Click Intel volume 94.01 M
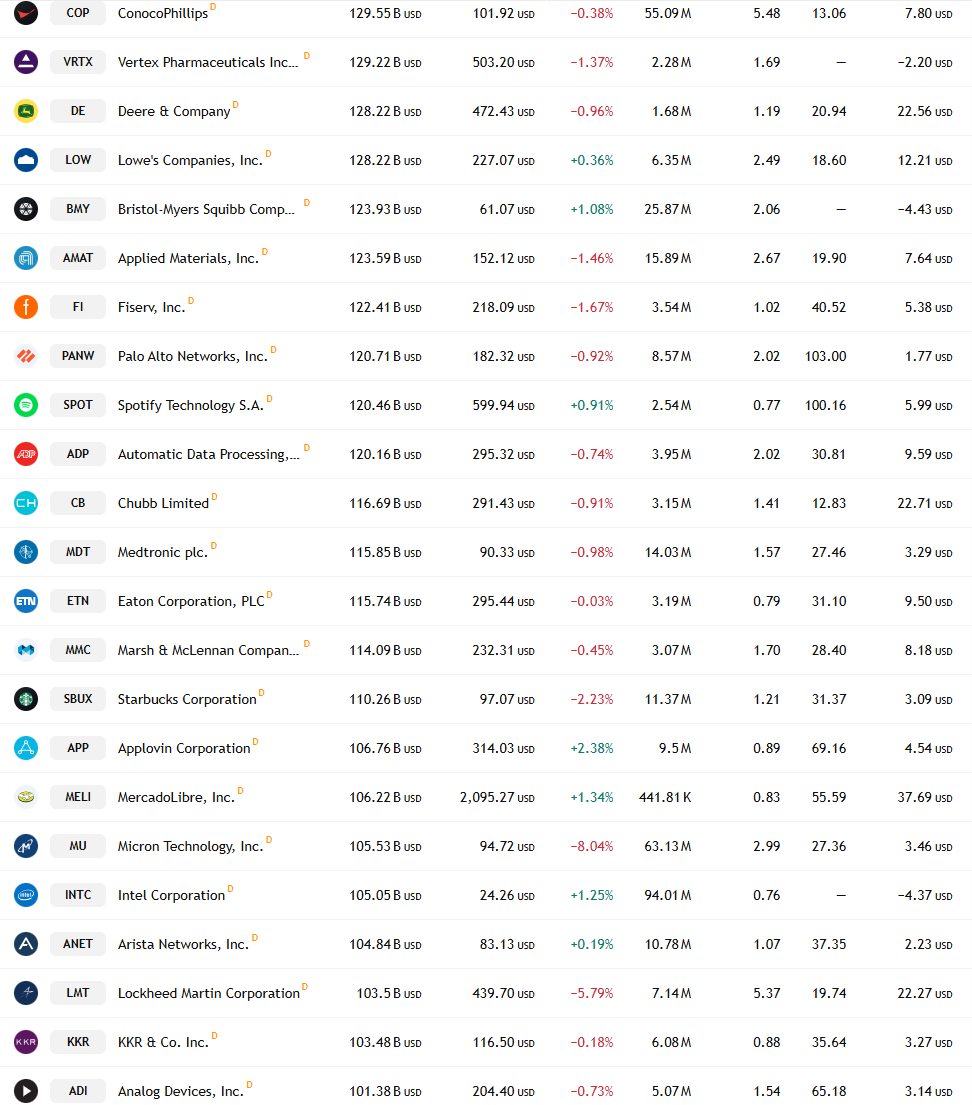This screenshot has width=972, height=1105. [x=668, y=895]
